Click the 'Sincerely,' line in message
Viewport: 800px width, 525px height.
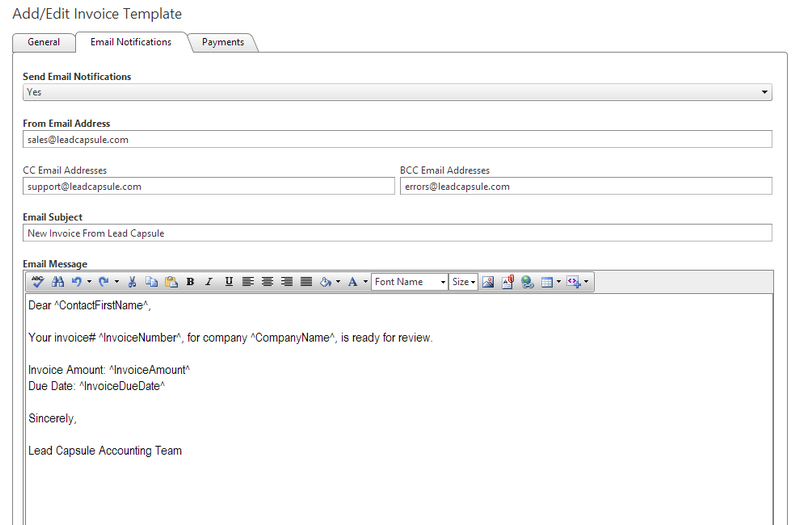tap(53, 418)
